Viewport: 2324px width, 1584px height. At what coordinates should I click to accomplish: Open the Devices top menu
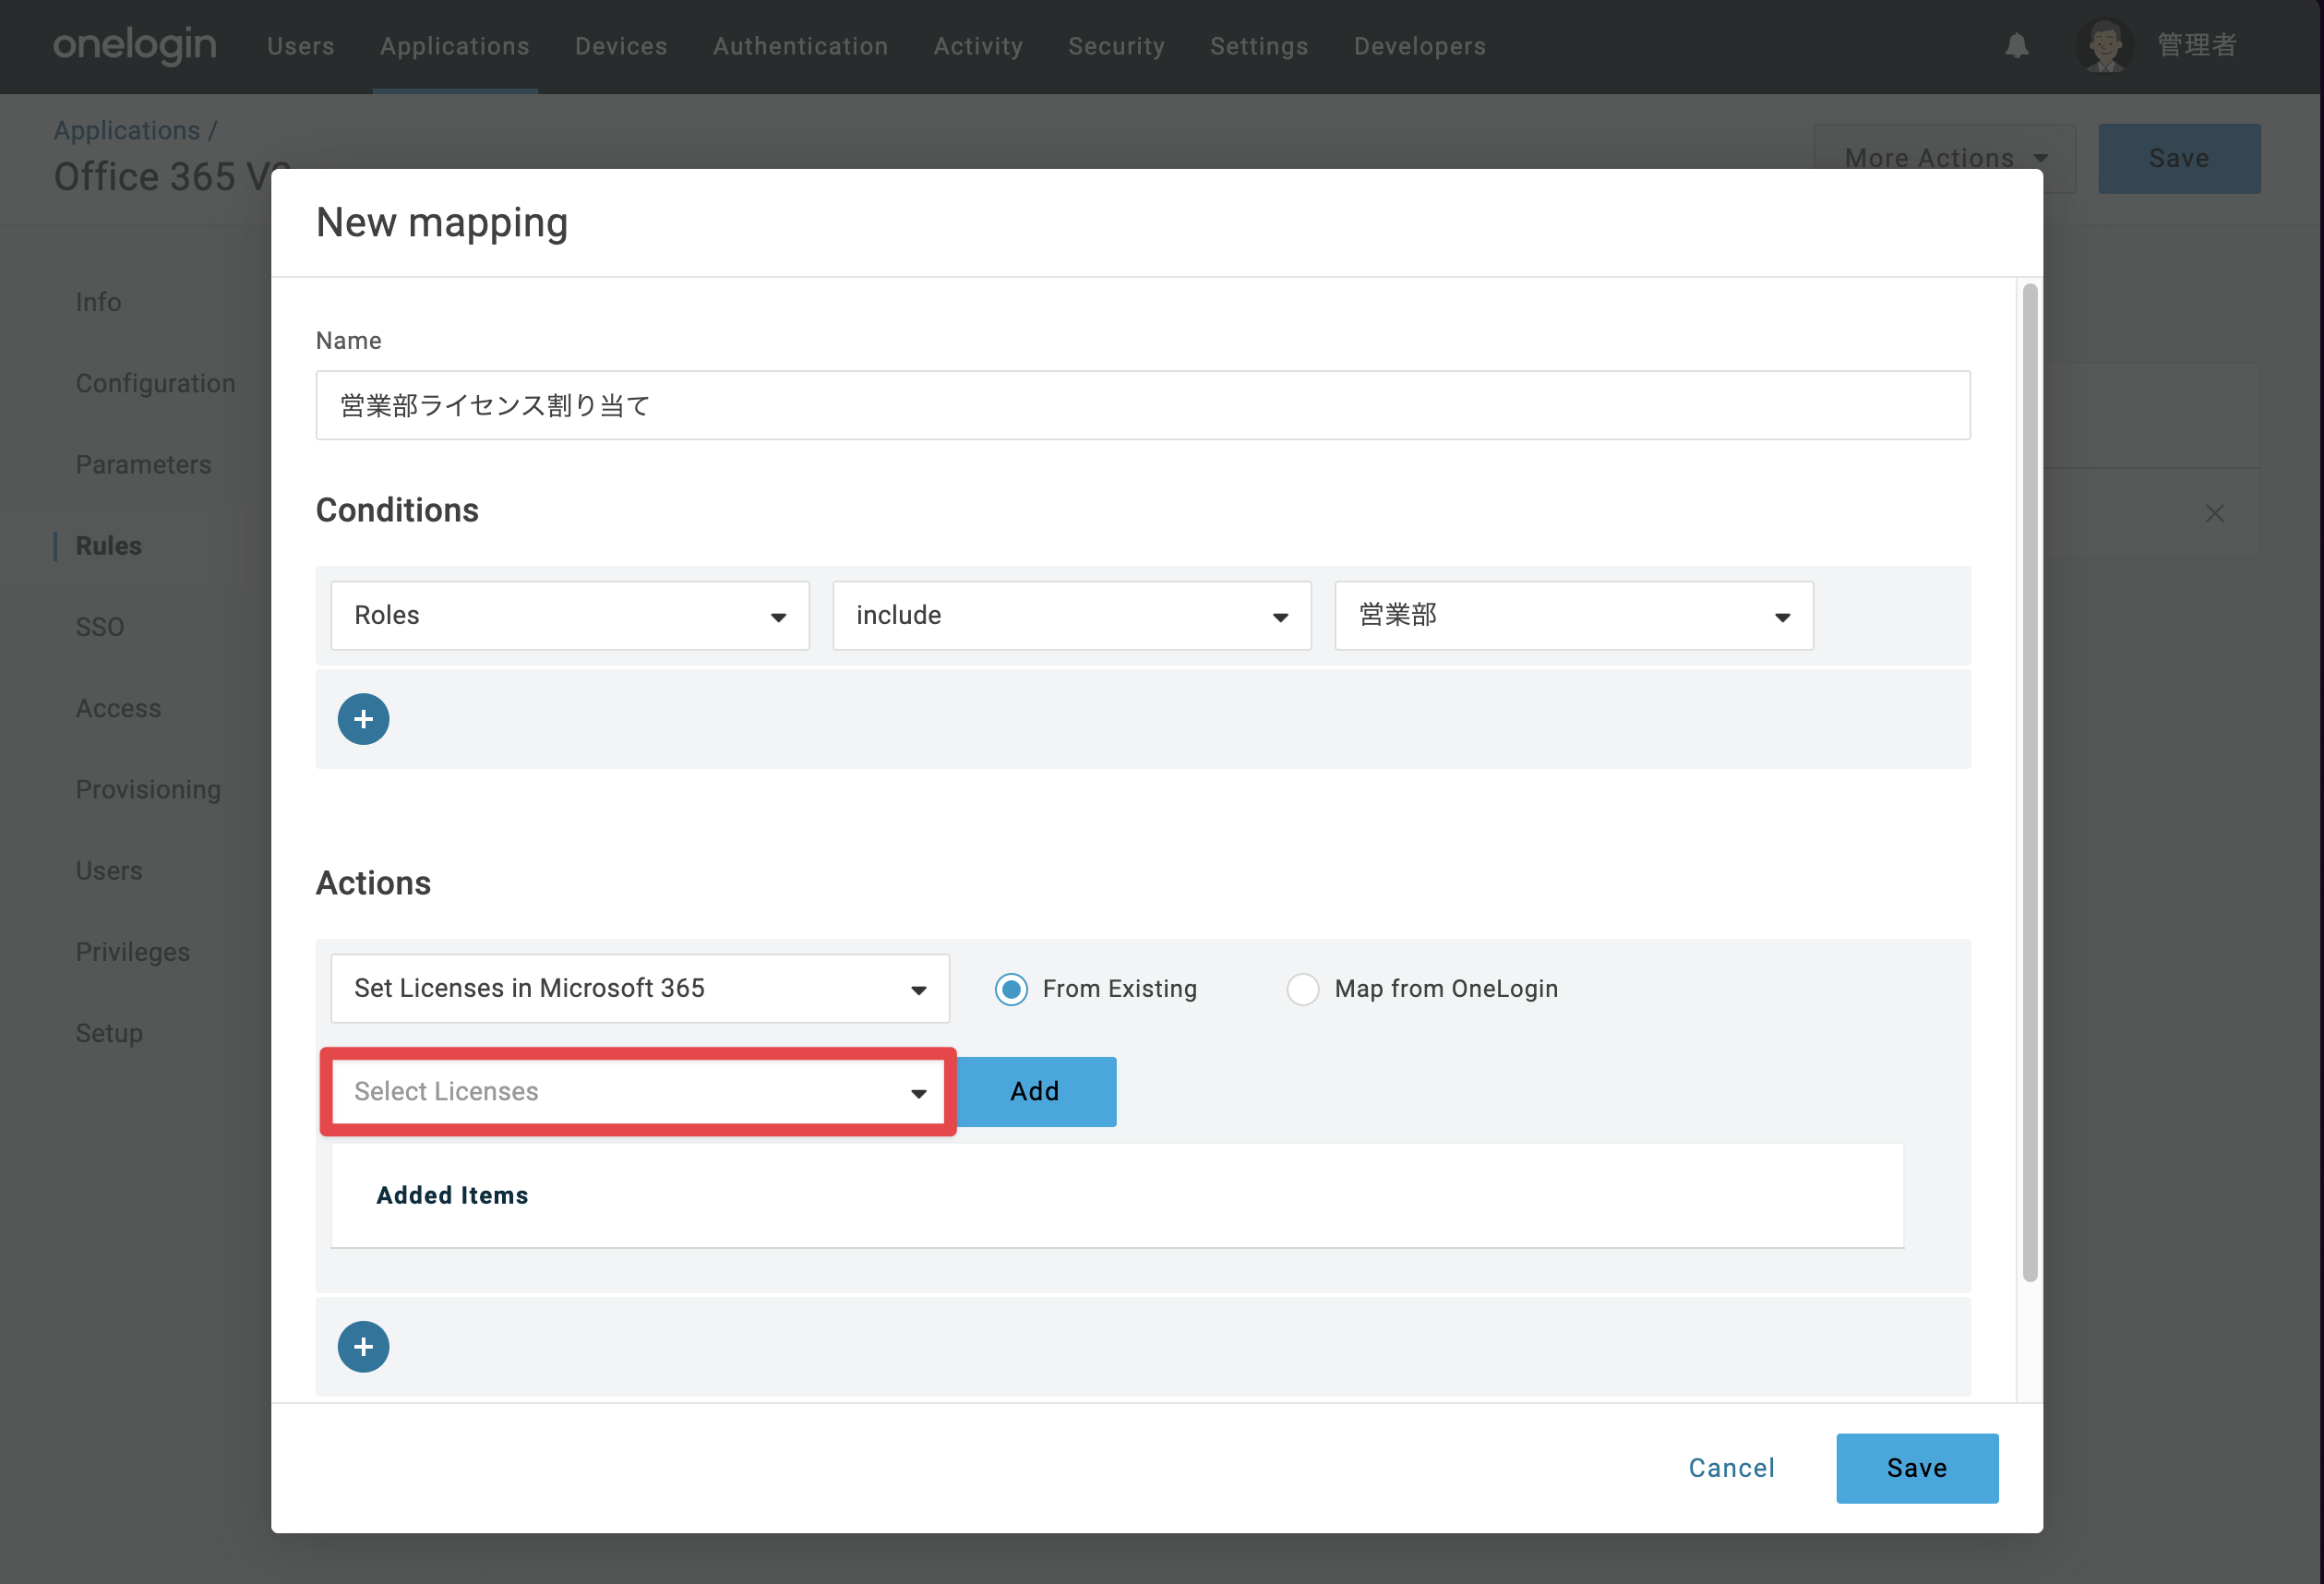pyautogui.click(x=621, y=46)
